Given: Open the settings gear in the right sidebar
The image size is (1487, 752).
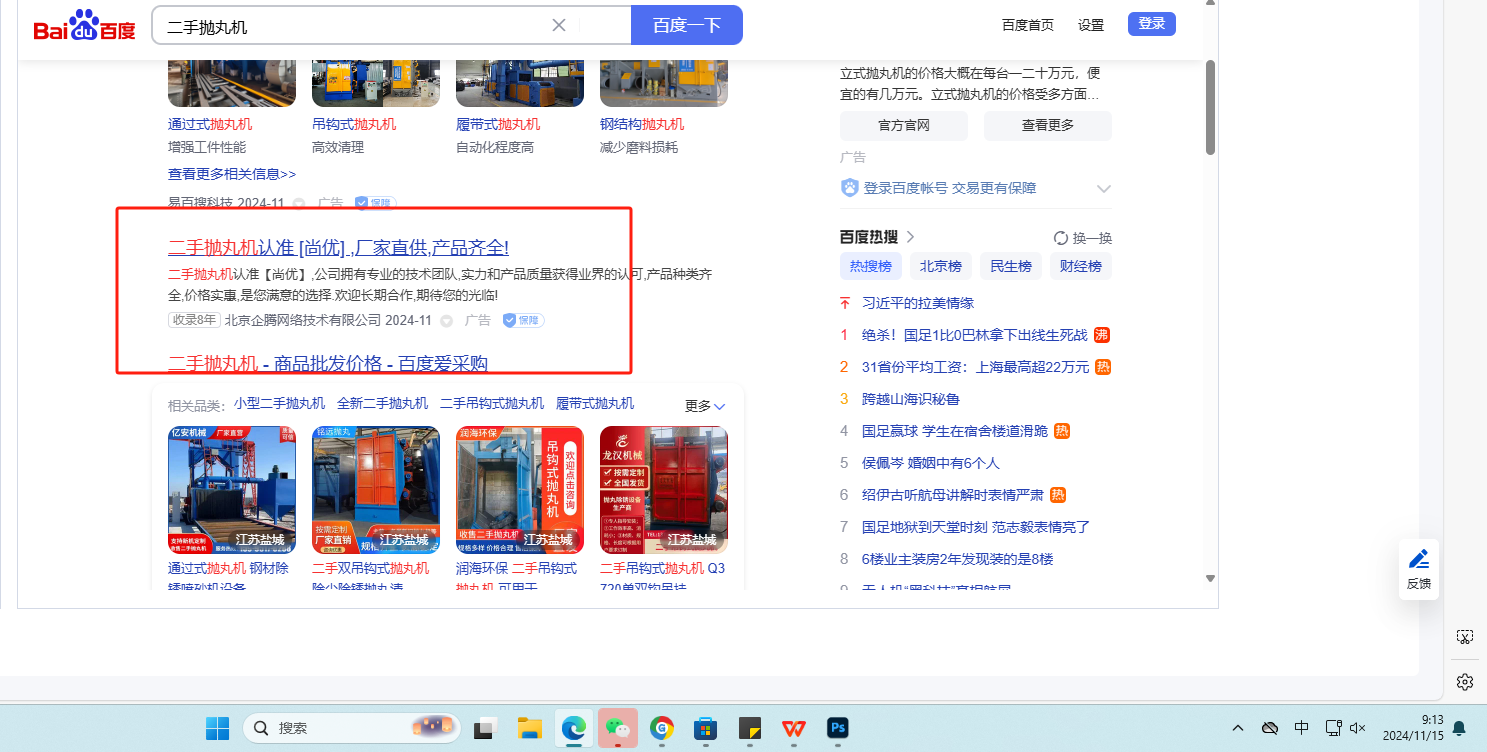Looking at the screenshot, I should point(1465,681).
